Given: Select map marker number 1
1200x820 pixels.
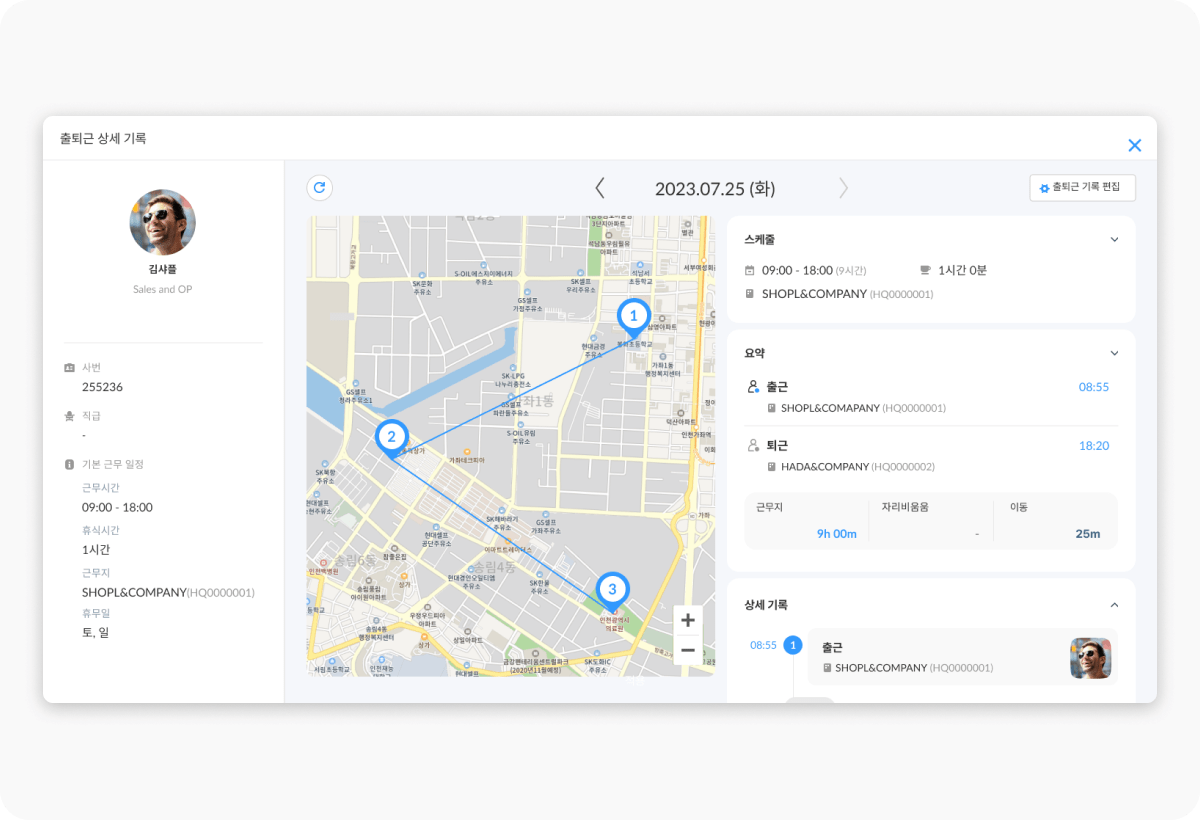Looking at the screenshot, I should [x=632, y=318].
